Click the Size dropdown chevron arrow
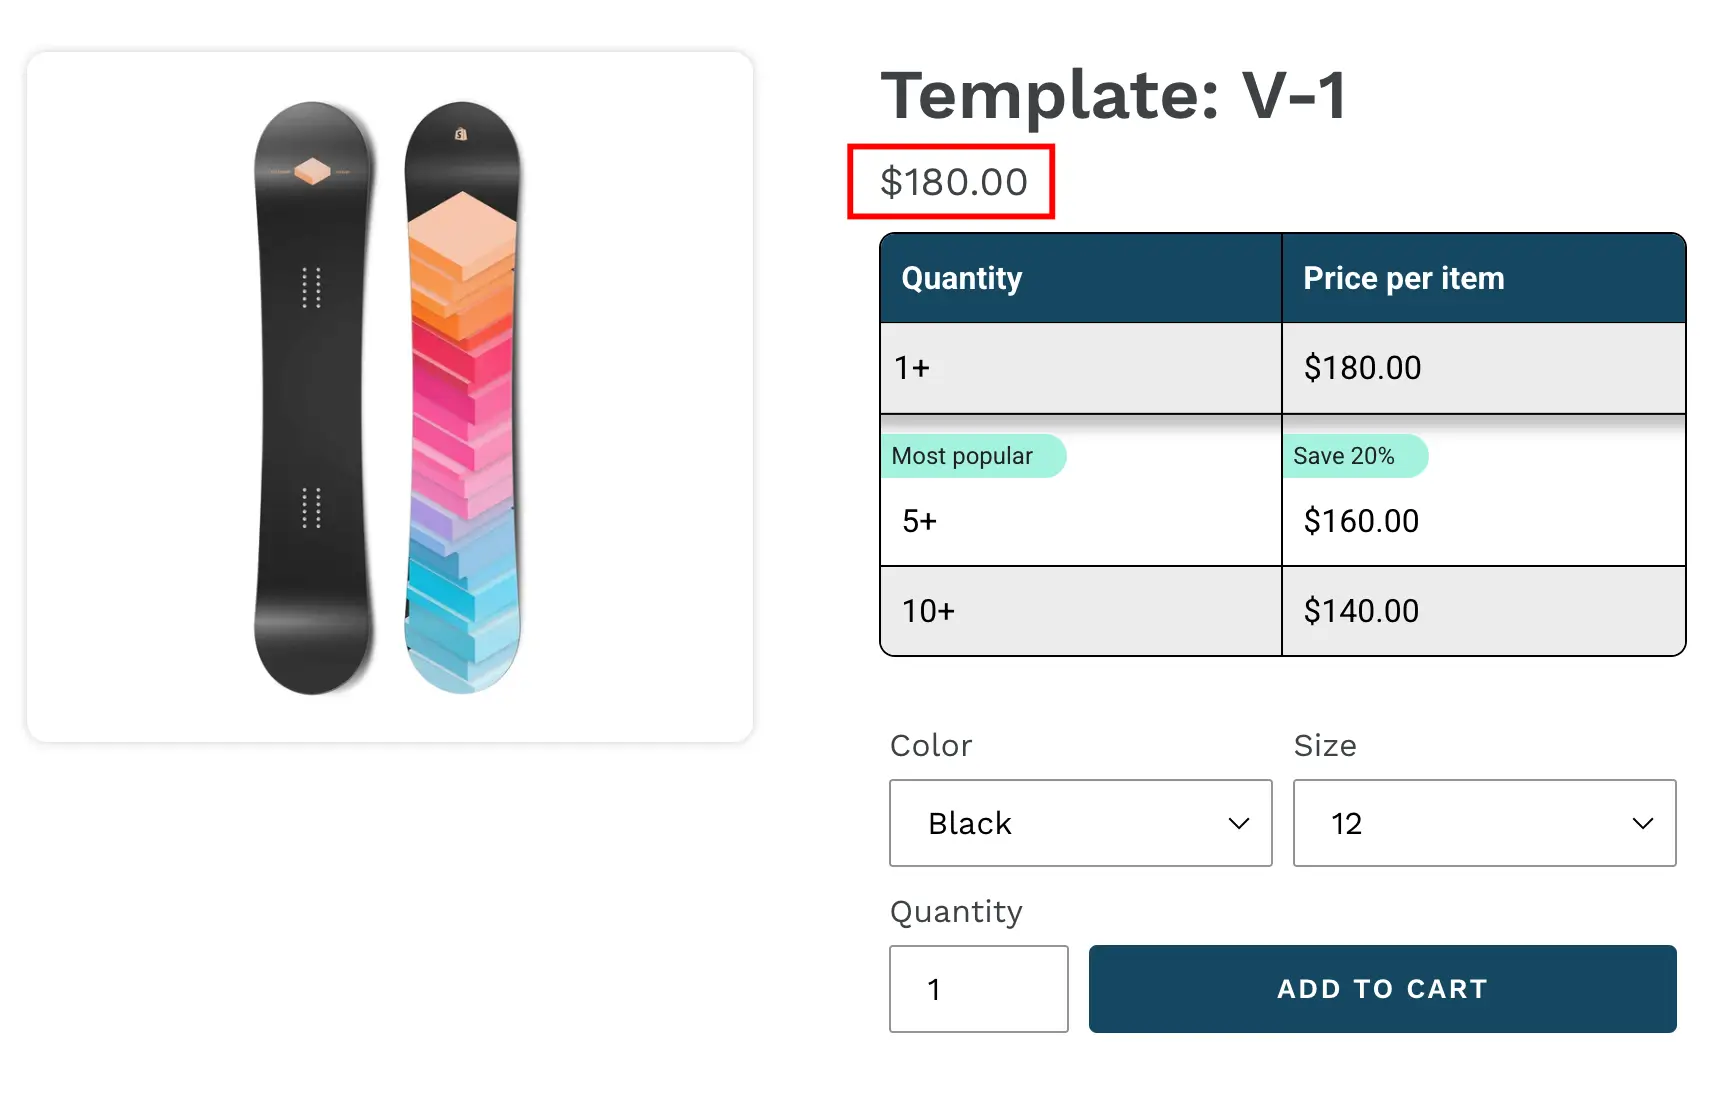Screen dimensions: 1734x1096 click(x=1642, y=823)
